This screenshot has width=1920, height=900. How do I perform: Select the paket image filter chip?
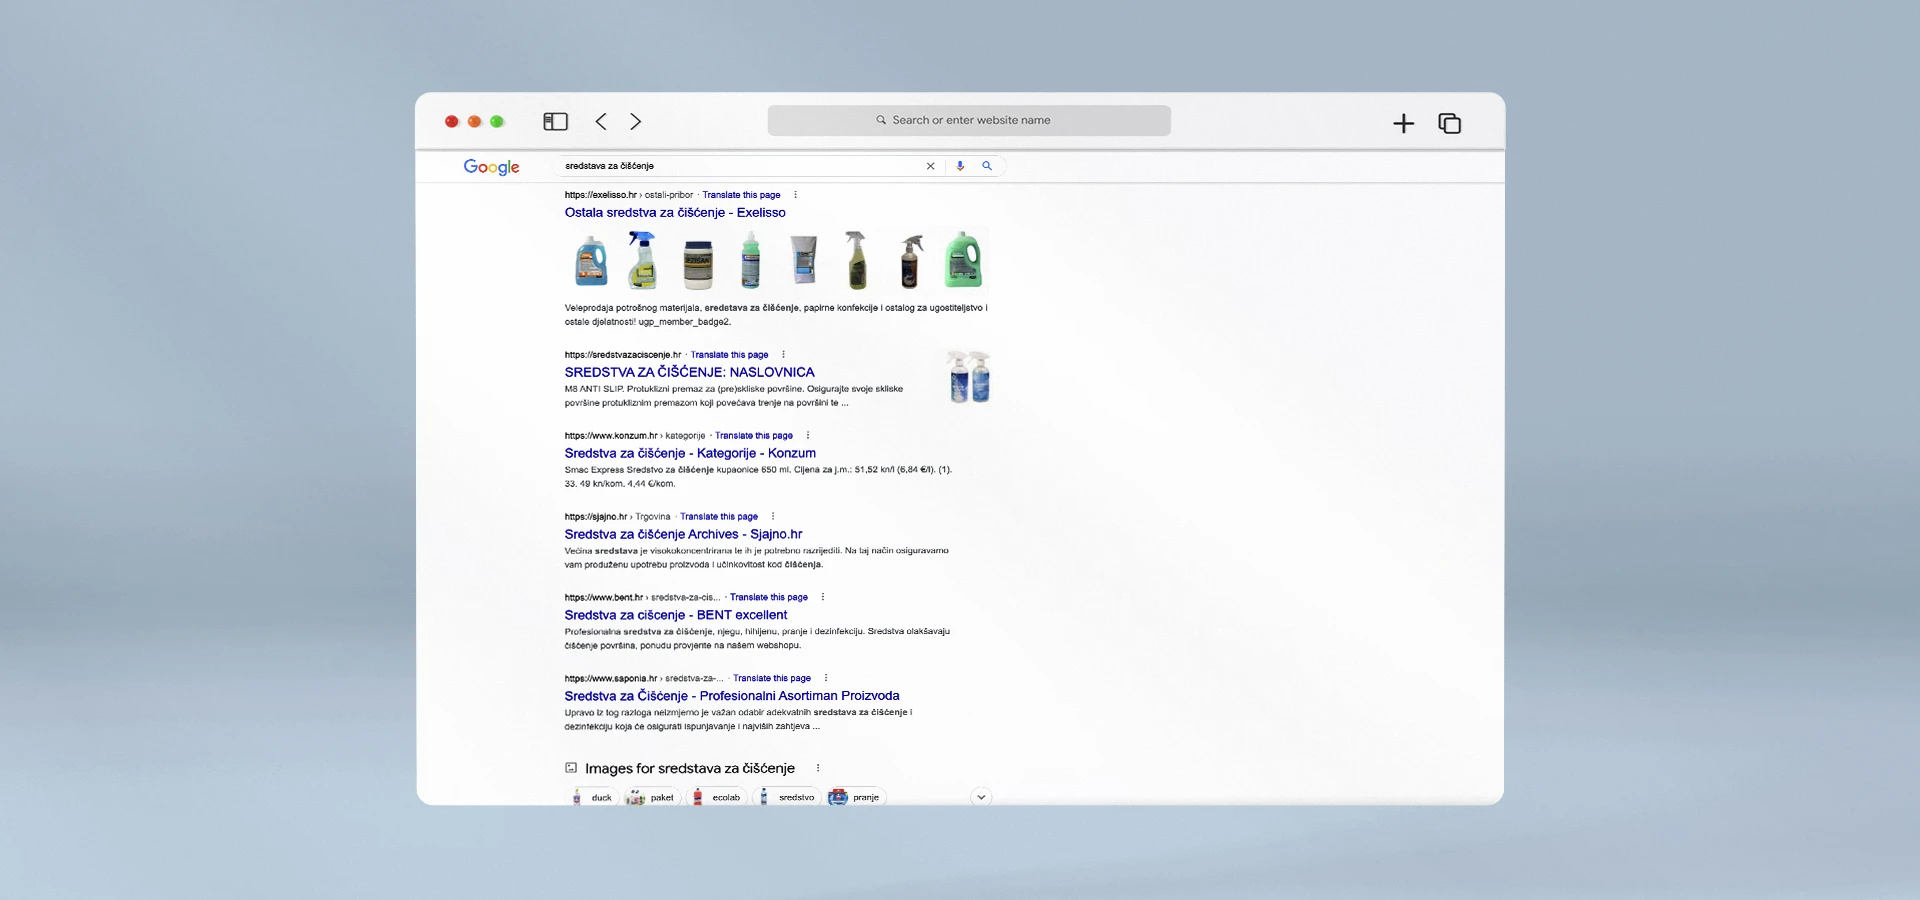(x=652, y=797)
